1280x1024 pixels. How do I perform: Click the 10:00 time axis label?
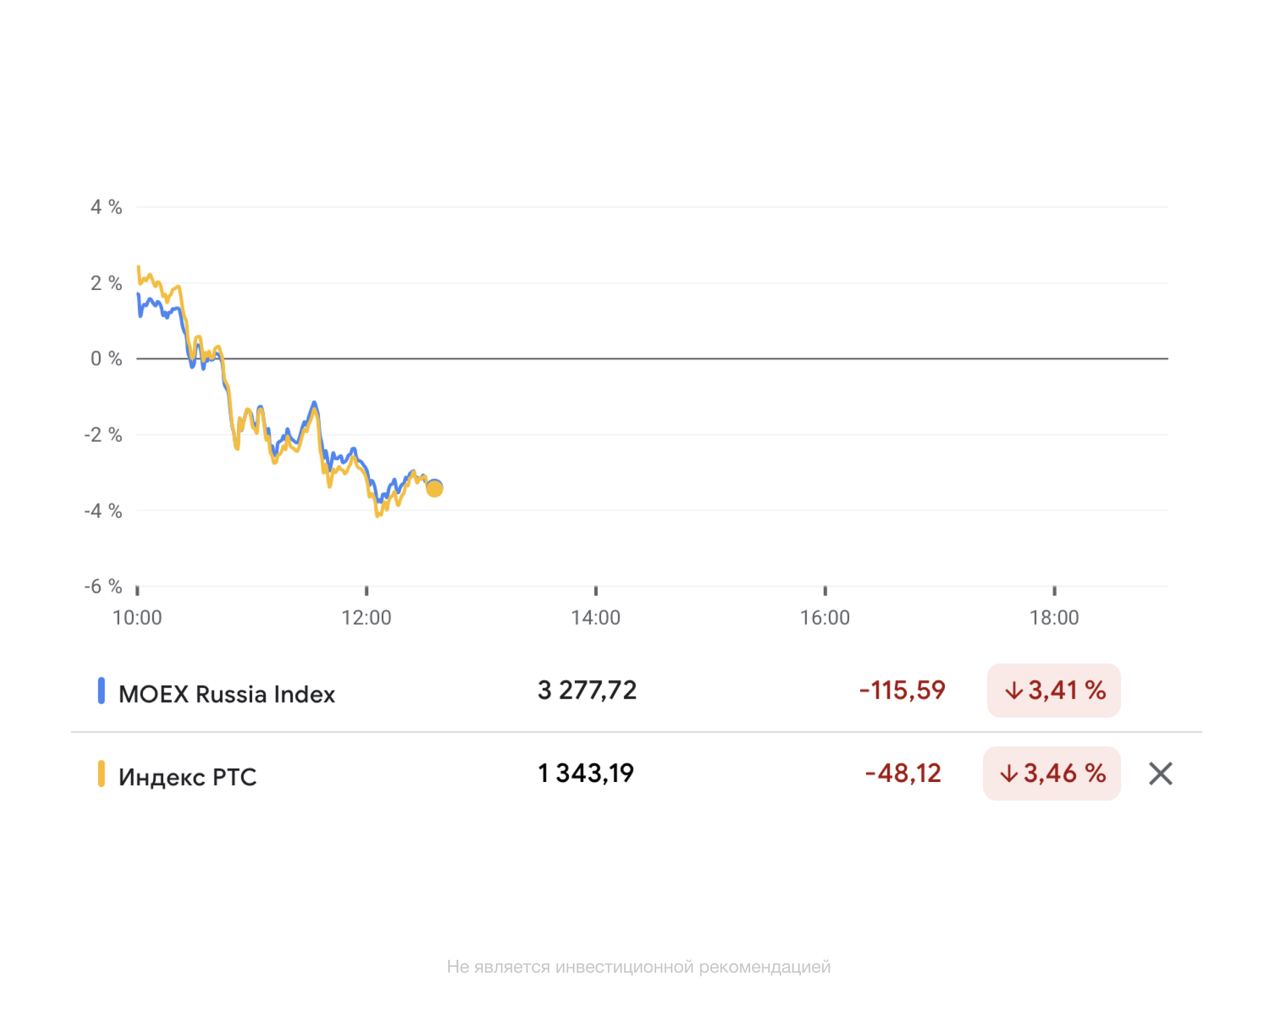(x=137, y=618)
